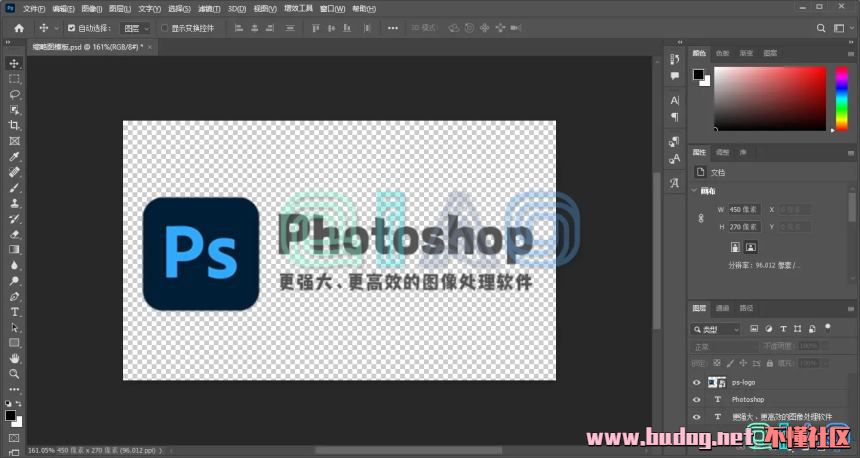This screenshot has width=860, height=458.
Task: Toggle the width-height link icon
Action: (x=701, y=218)
